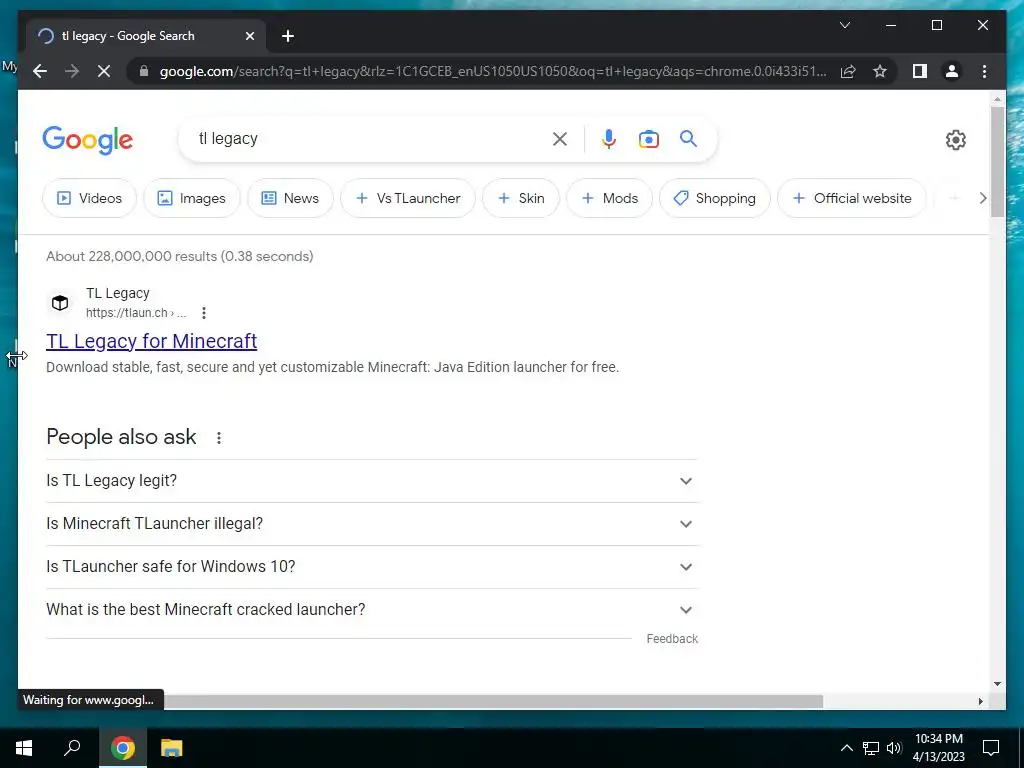Filter results by News
Image resolution: width=1024 pixels, height=768 pixels.
point(290,198)
